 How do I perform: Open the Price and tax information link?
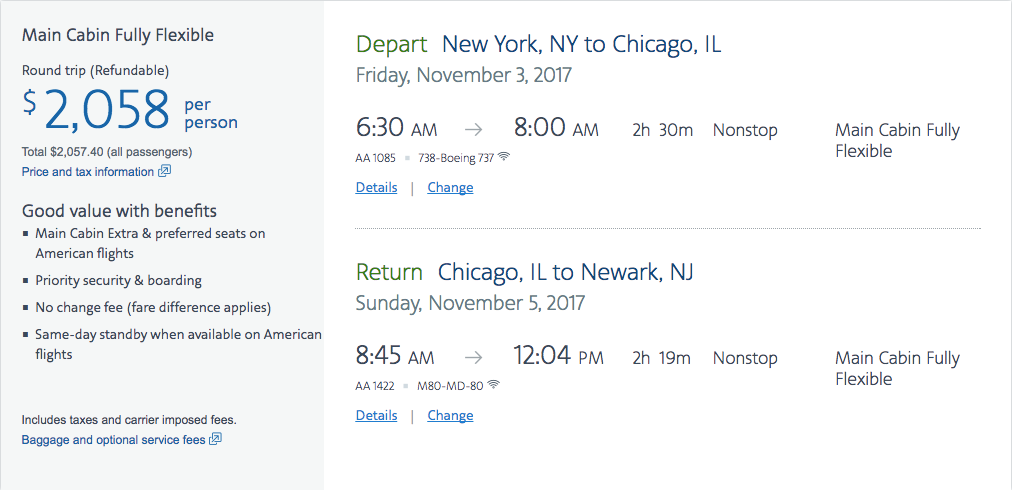[x=88, y=172]
